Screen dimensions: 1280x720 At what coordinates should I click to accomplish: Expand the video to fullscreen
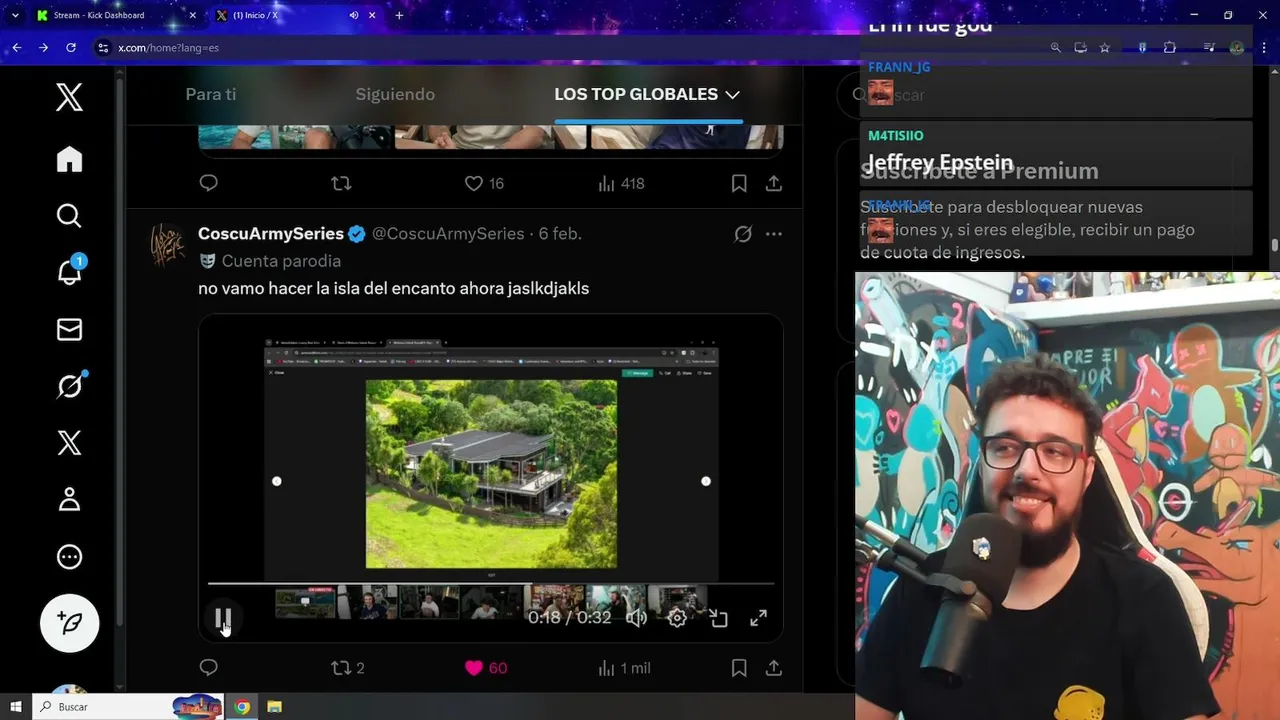pos(759,618)
